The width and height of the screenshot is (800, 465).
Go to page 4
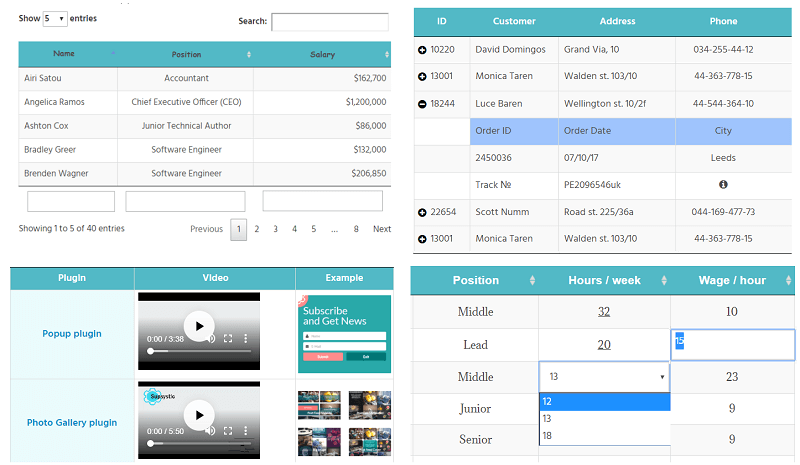(294, 229)
